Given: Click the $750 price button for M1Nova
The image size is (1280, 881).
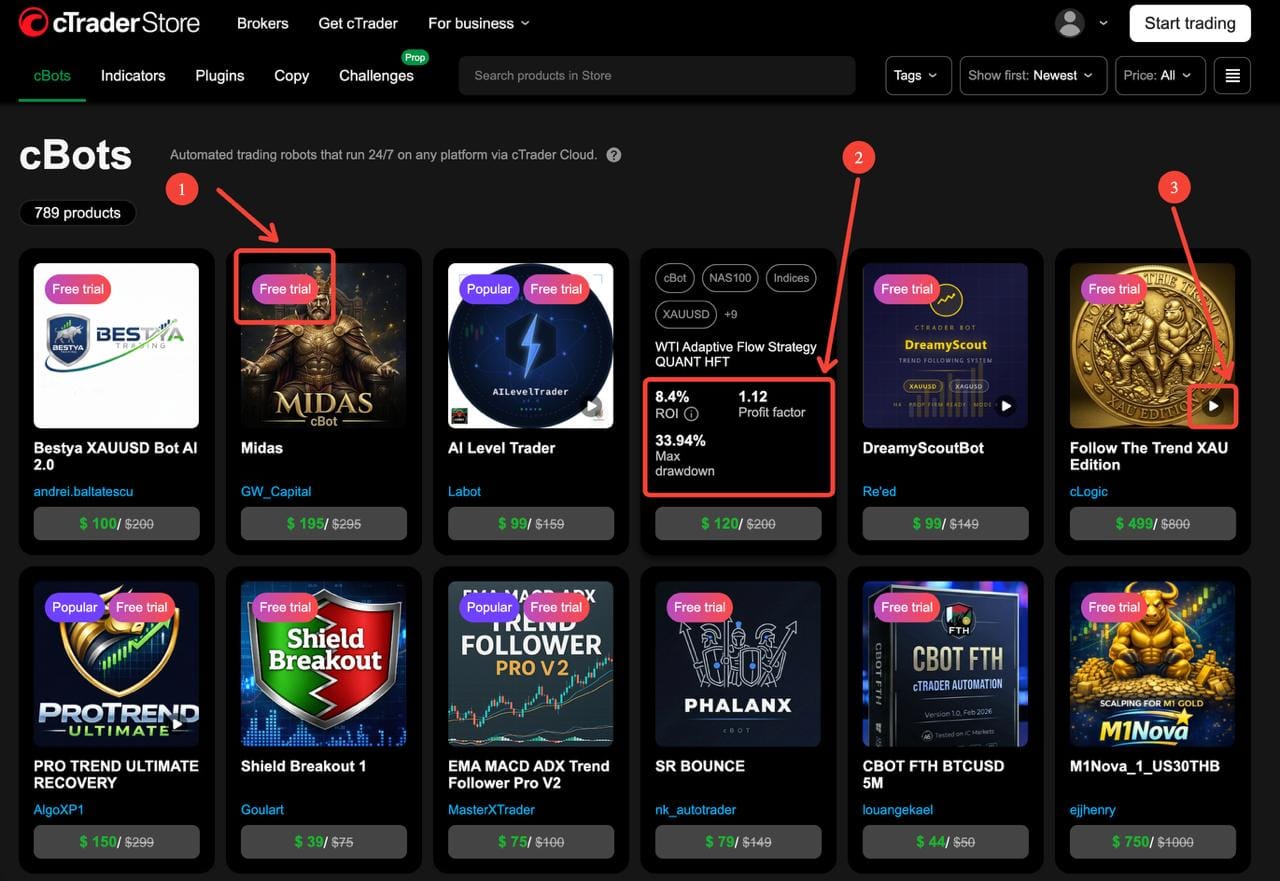Looking at the screenshot, I should tap(1152, 841).
